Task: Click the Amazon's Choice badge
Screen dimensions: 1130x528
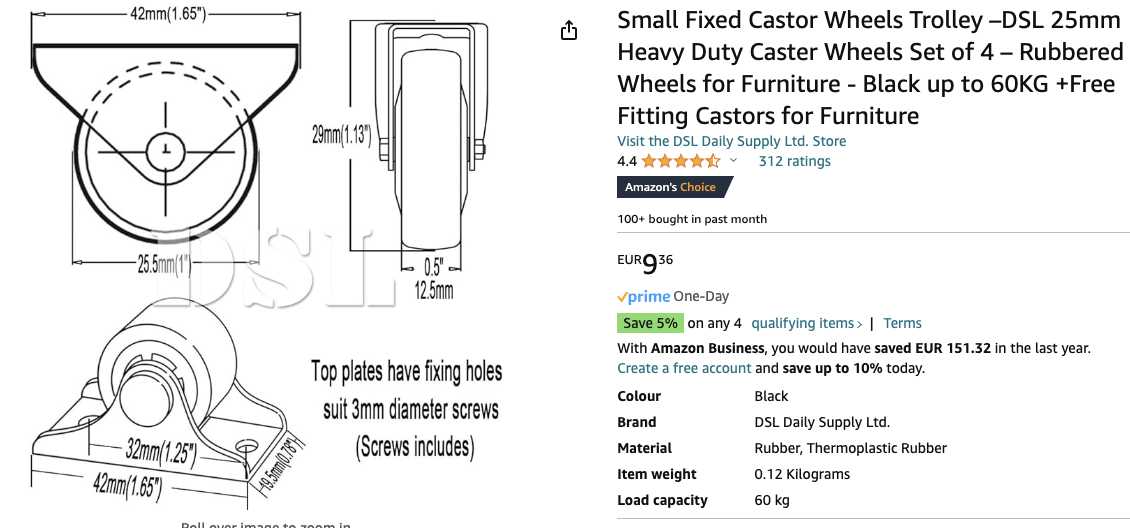Action: (x=674, y=187)
